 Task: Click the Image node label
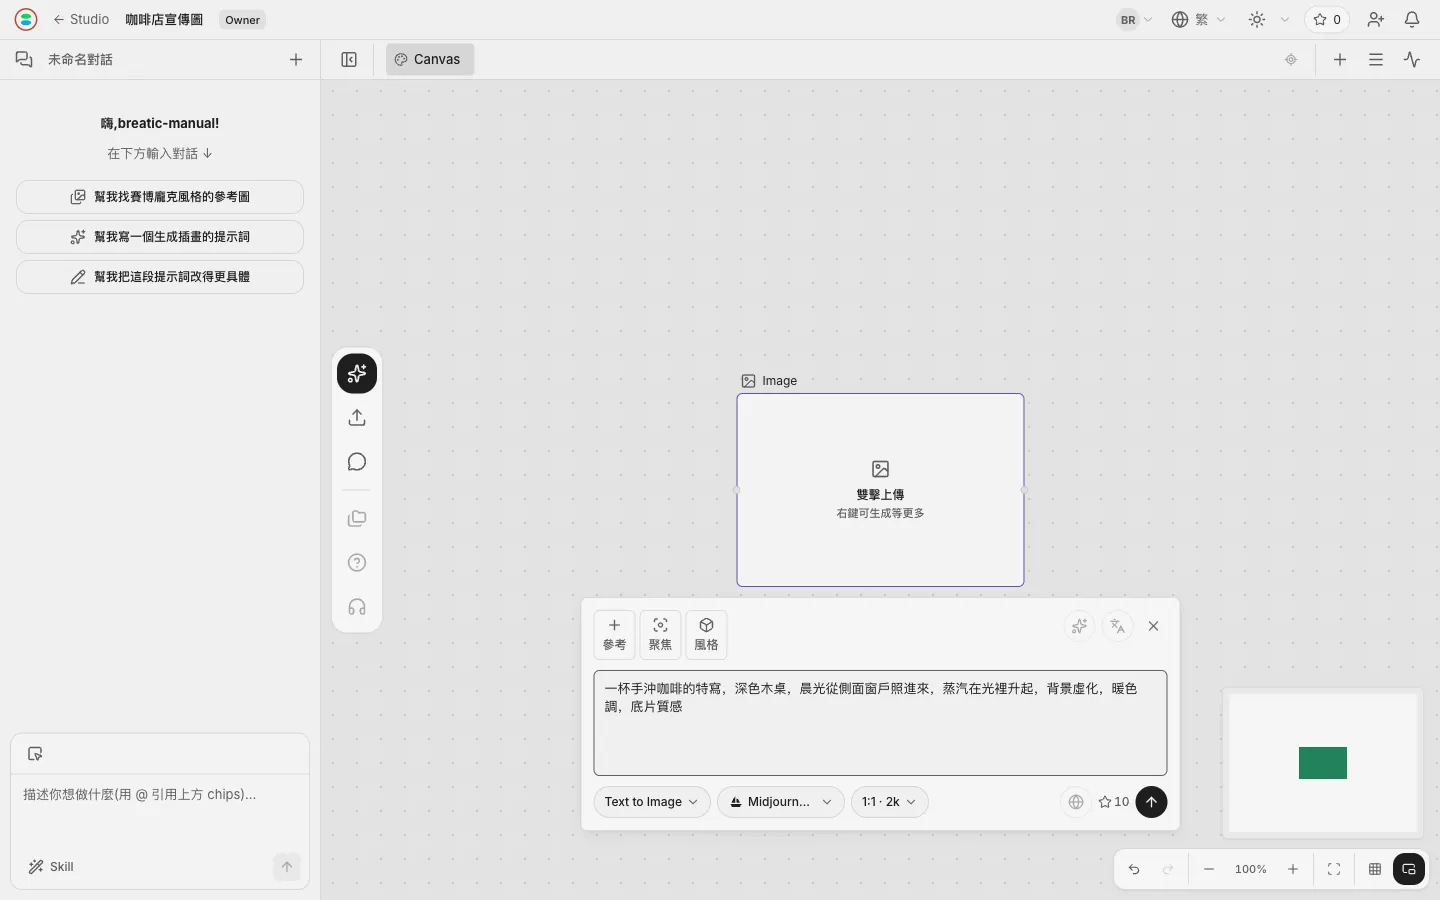[769, 381]
